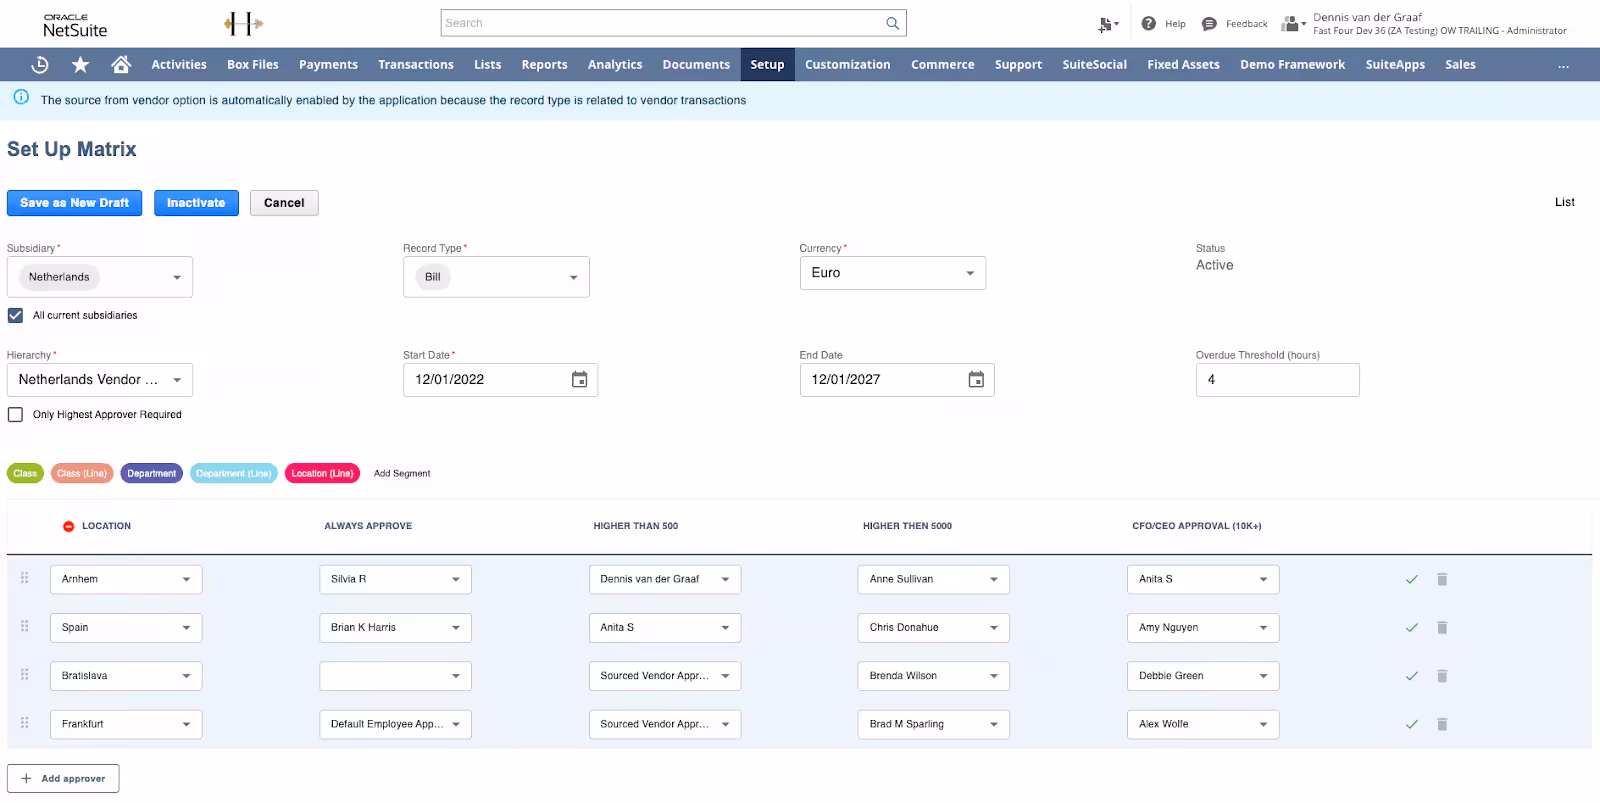Image resolution: width=1600 pixels, height=803 pixels.
Task: Select the pink Location (Line) segment tag
Action: pyautogui.click(x=322, y=473)
